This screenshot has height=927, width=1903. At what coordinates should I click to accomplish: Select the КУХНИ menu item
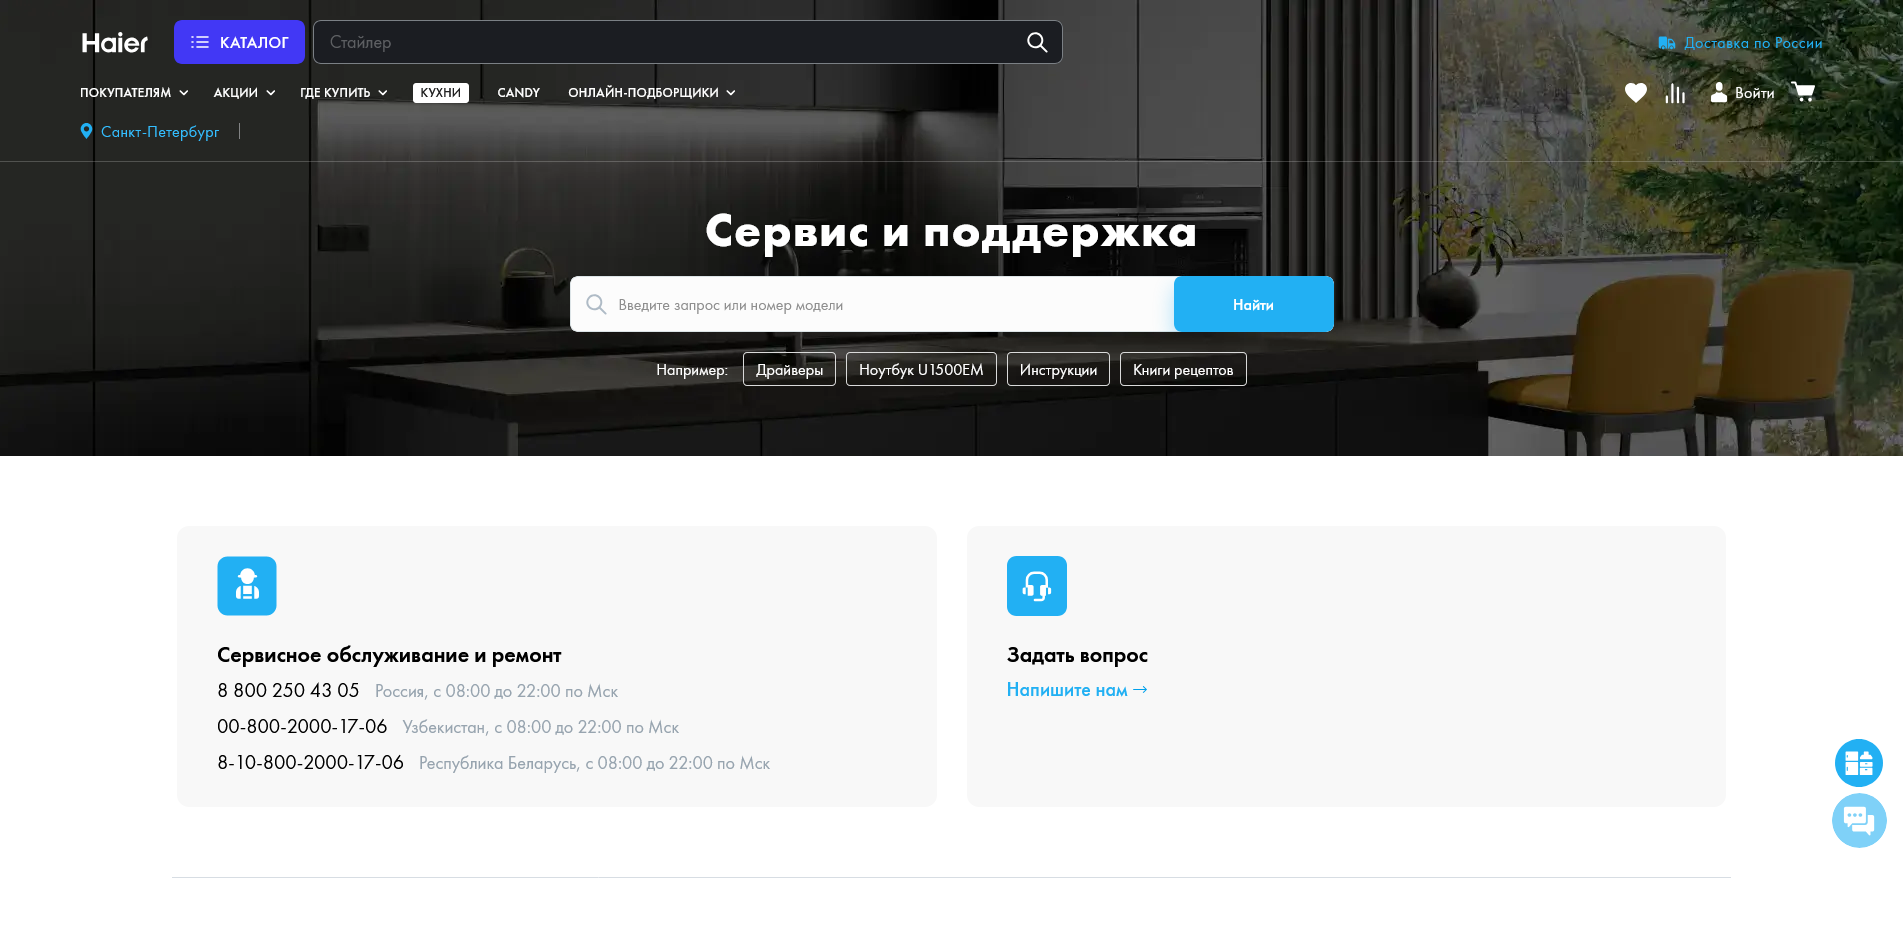click(x=441, y=92)
